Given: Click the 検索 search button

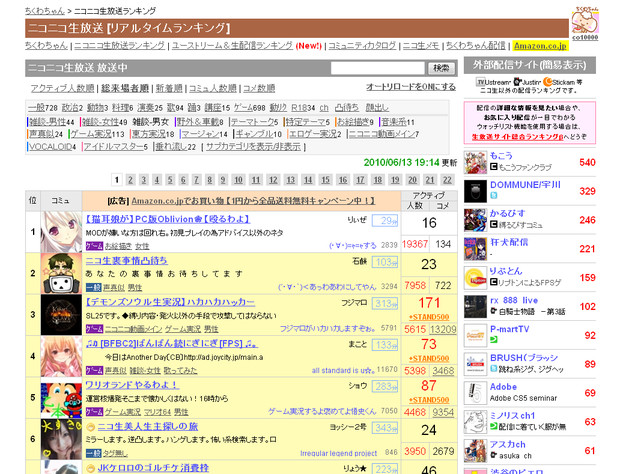Looking at the screenshot, I should [x=441, y=68].
